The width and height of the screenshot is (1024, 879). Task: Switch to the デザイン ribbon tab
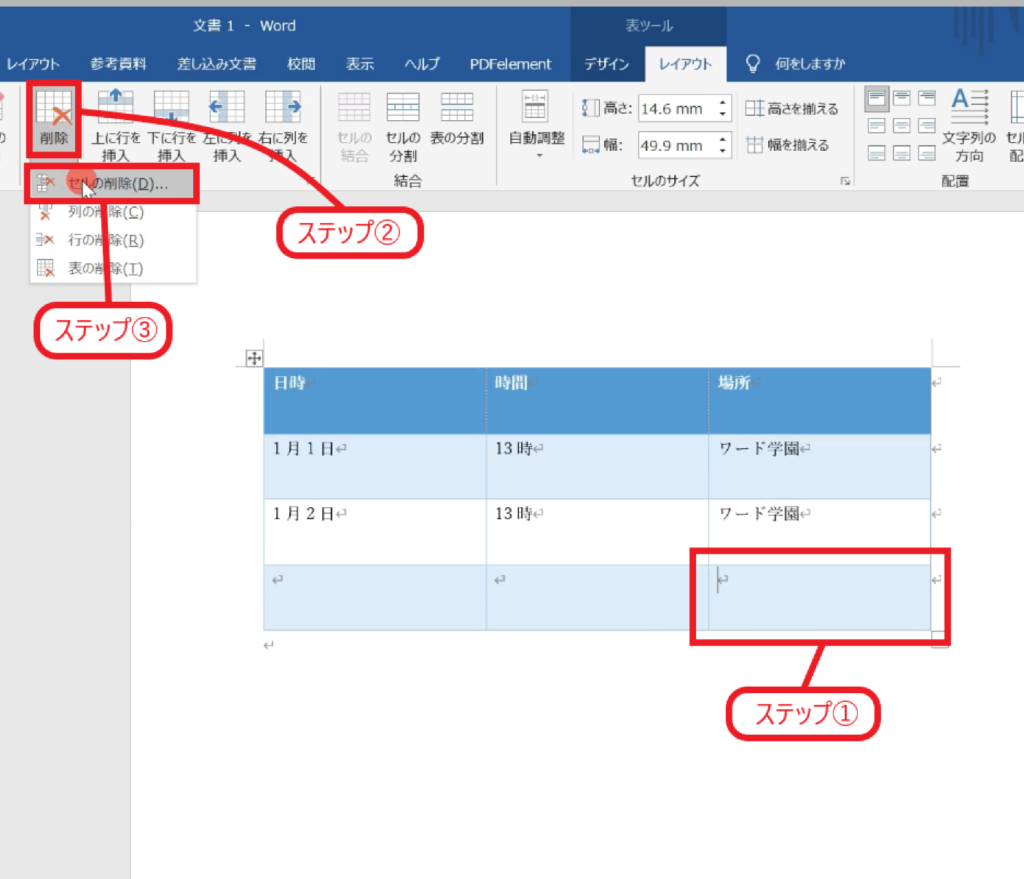pyautogui.click(x=607, y=64)
